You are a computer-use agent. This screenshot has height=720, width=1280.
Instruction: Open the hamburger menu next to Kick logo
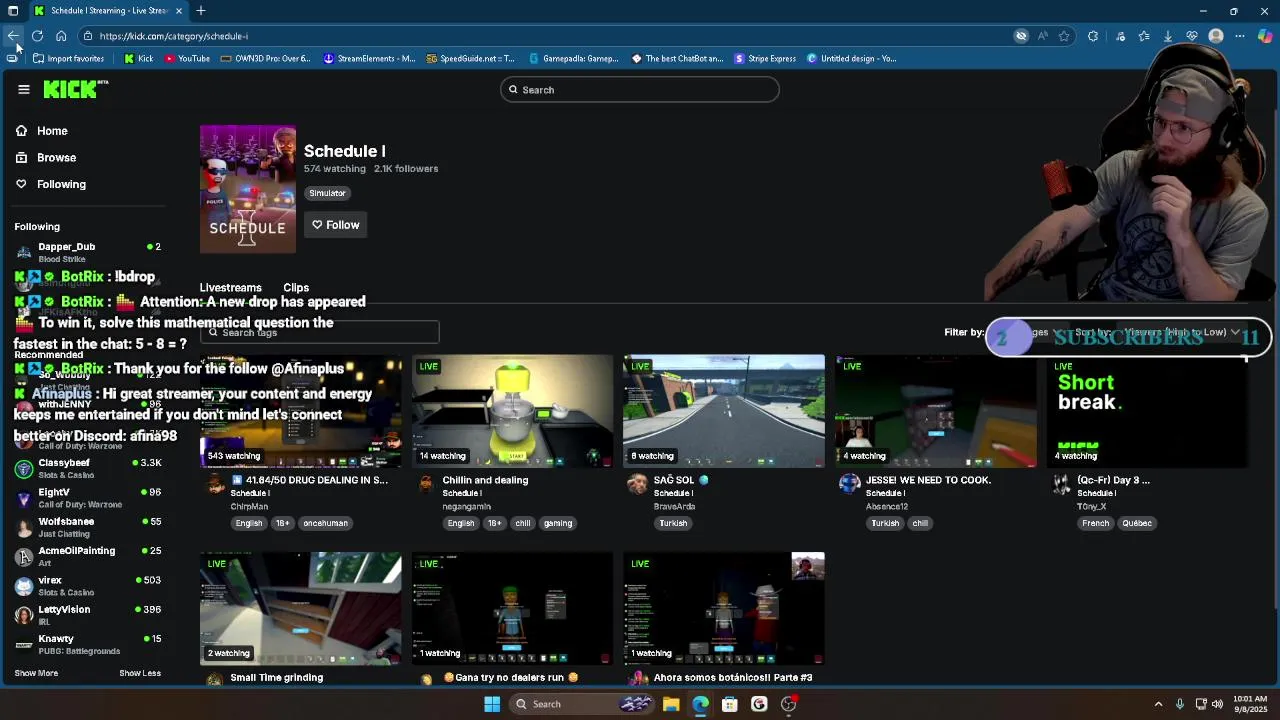(24, 89)
